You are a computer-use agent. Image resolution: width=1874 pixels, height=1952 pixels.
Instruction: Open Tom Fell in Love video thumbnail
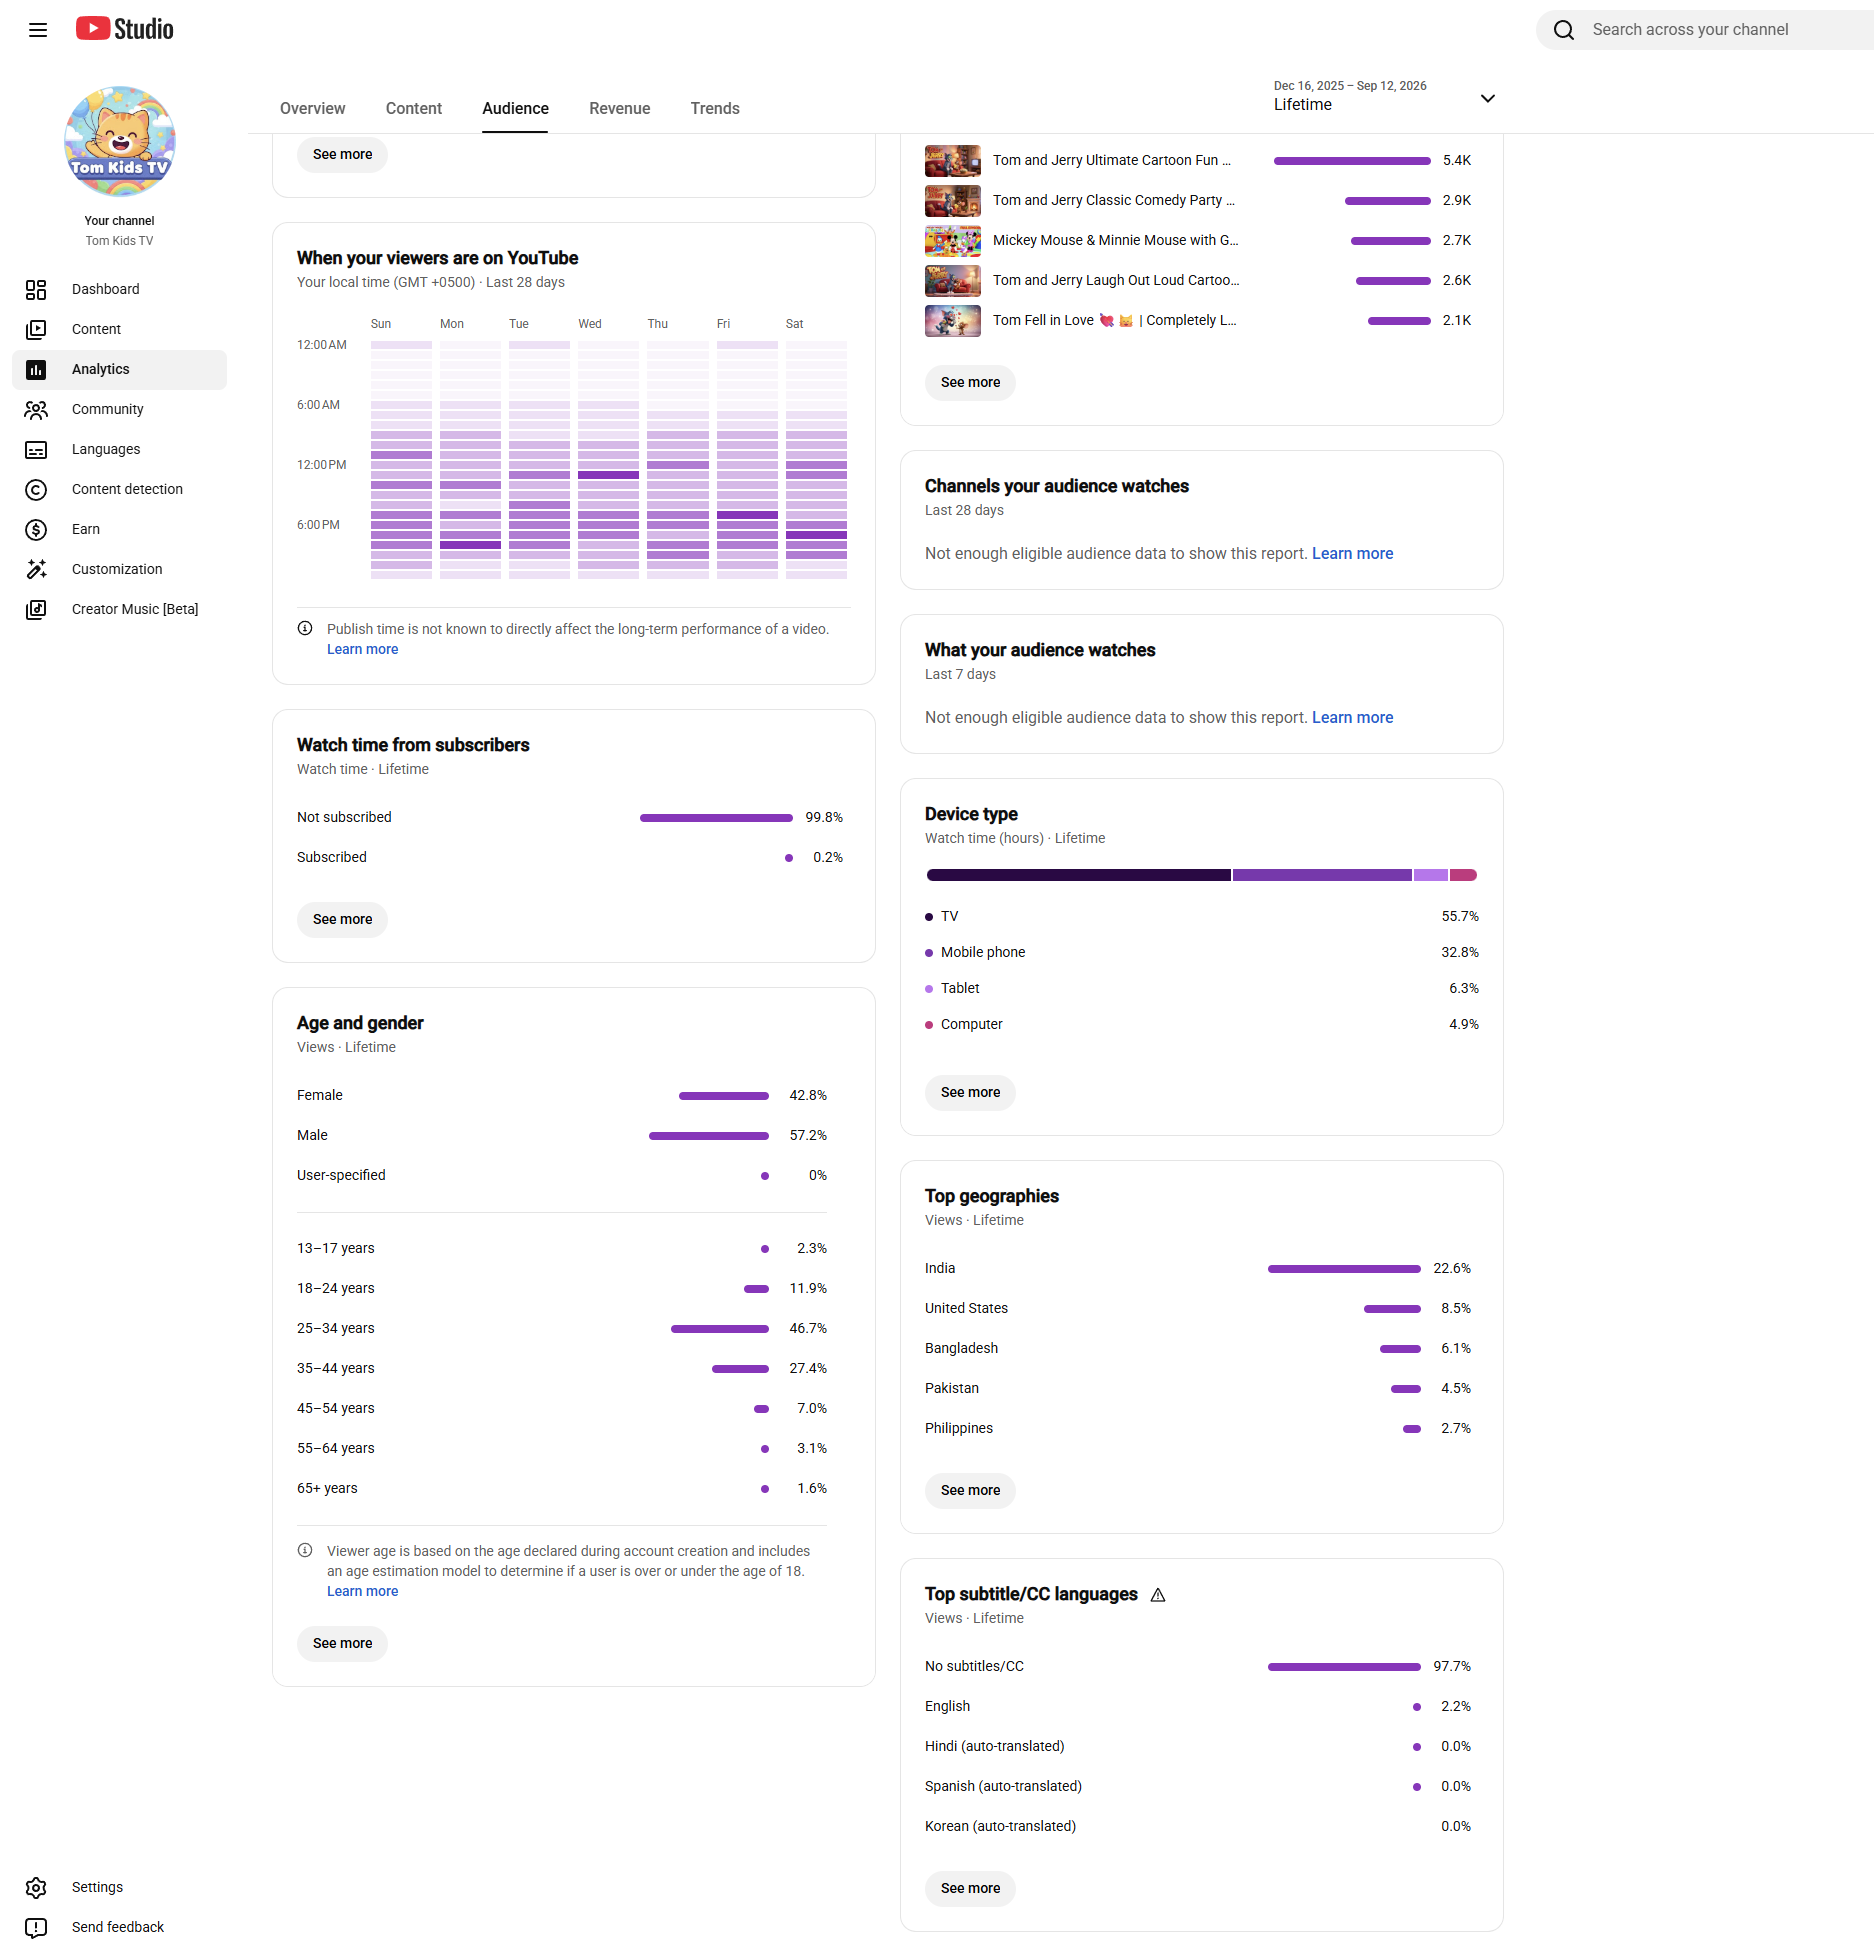[953, 320]
